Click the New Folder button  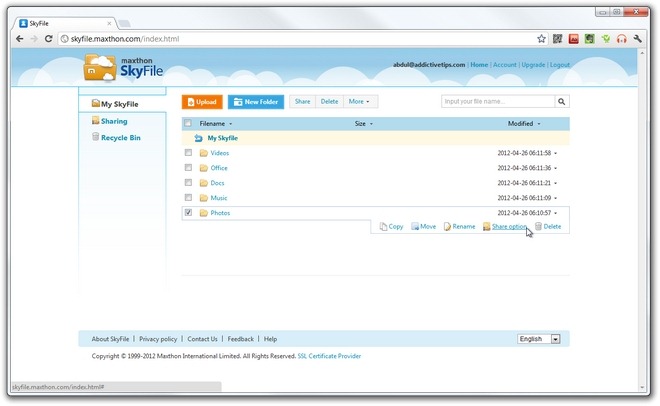(256, 102)
